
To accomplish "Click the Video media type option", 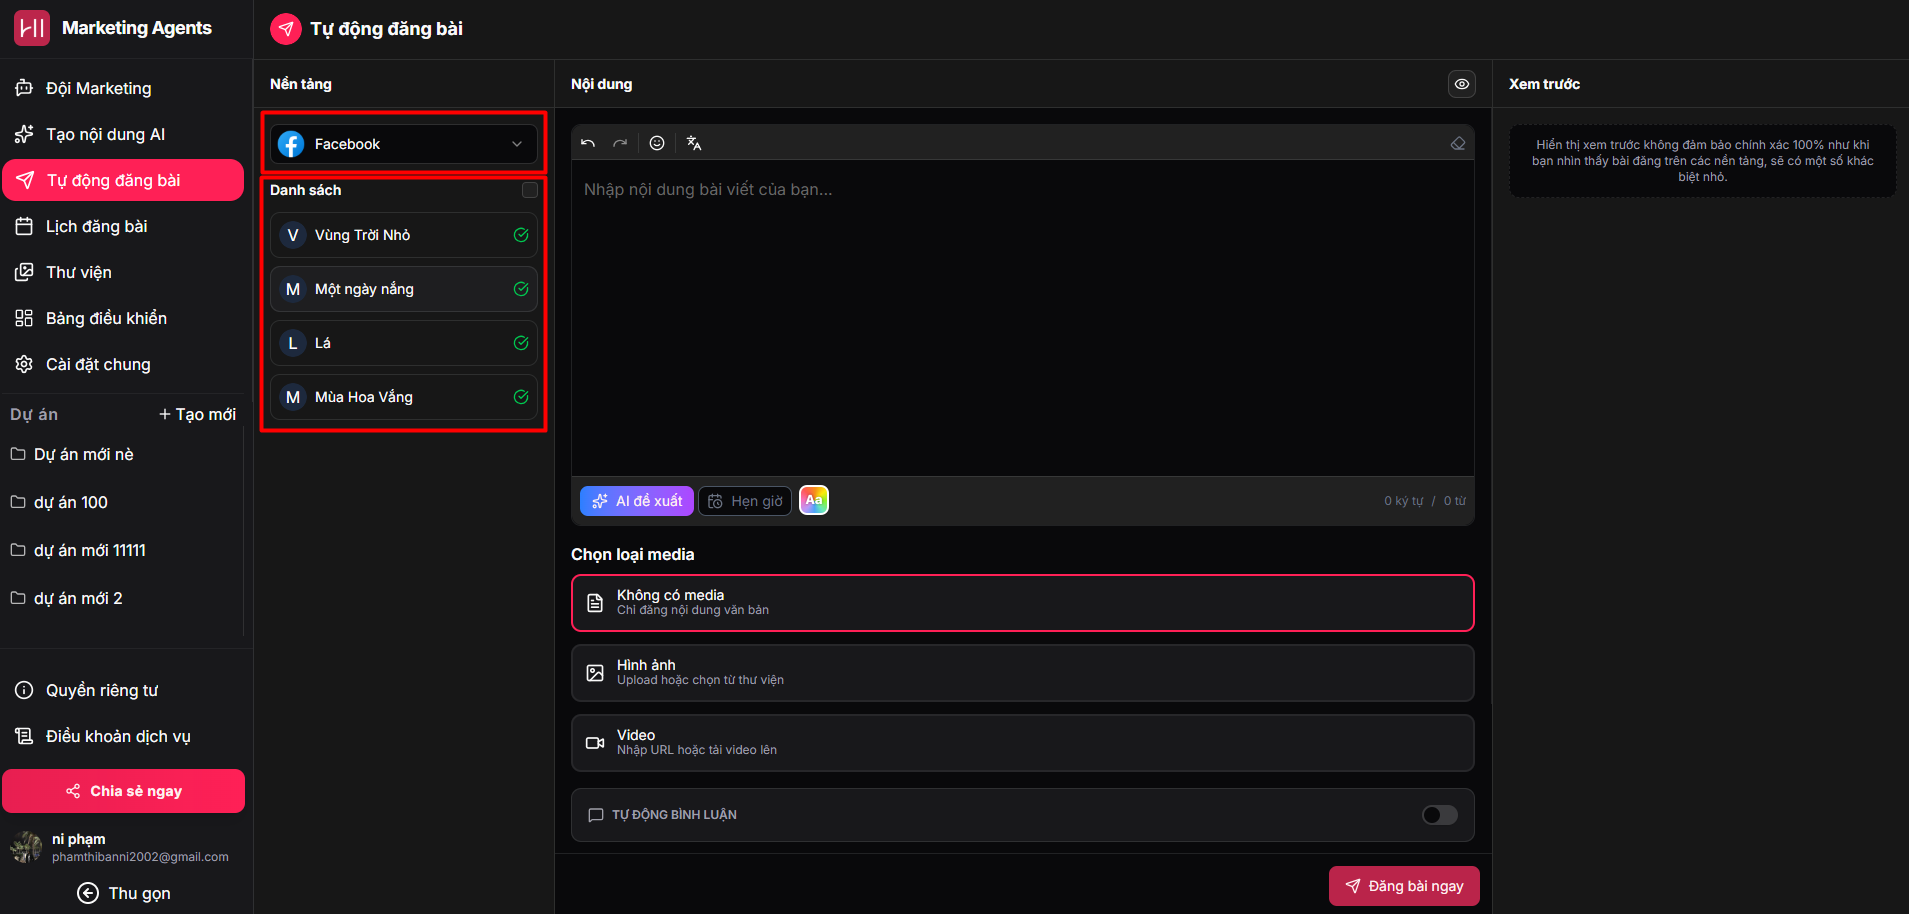I will click(1022, 742).
